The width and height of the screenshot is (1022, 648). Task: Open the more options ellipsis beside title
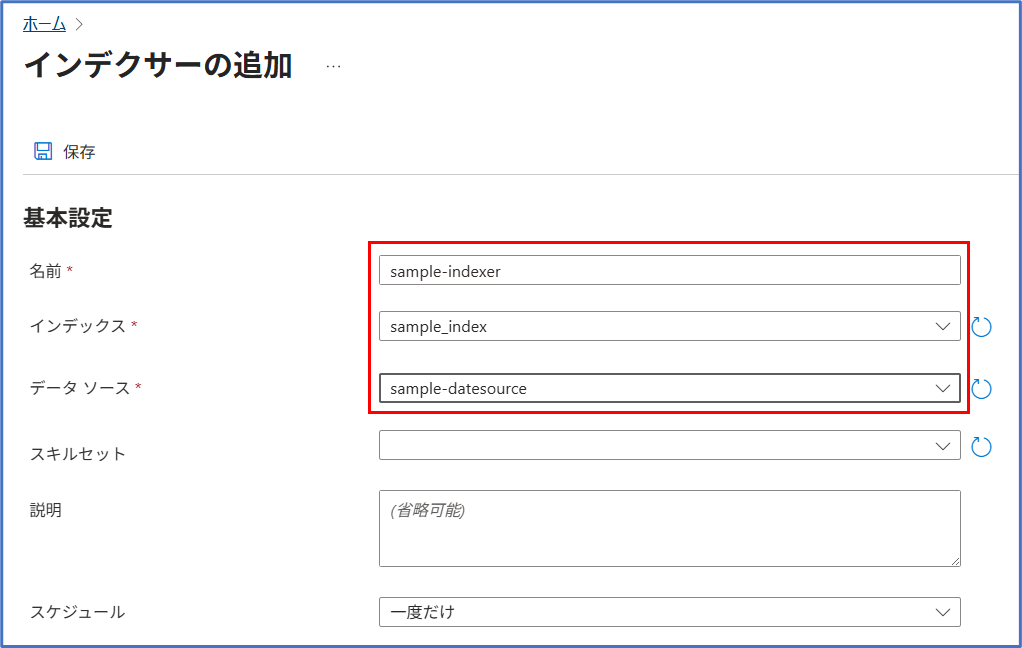333,66
